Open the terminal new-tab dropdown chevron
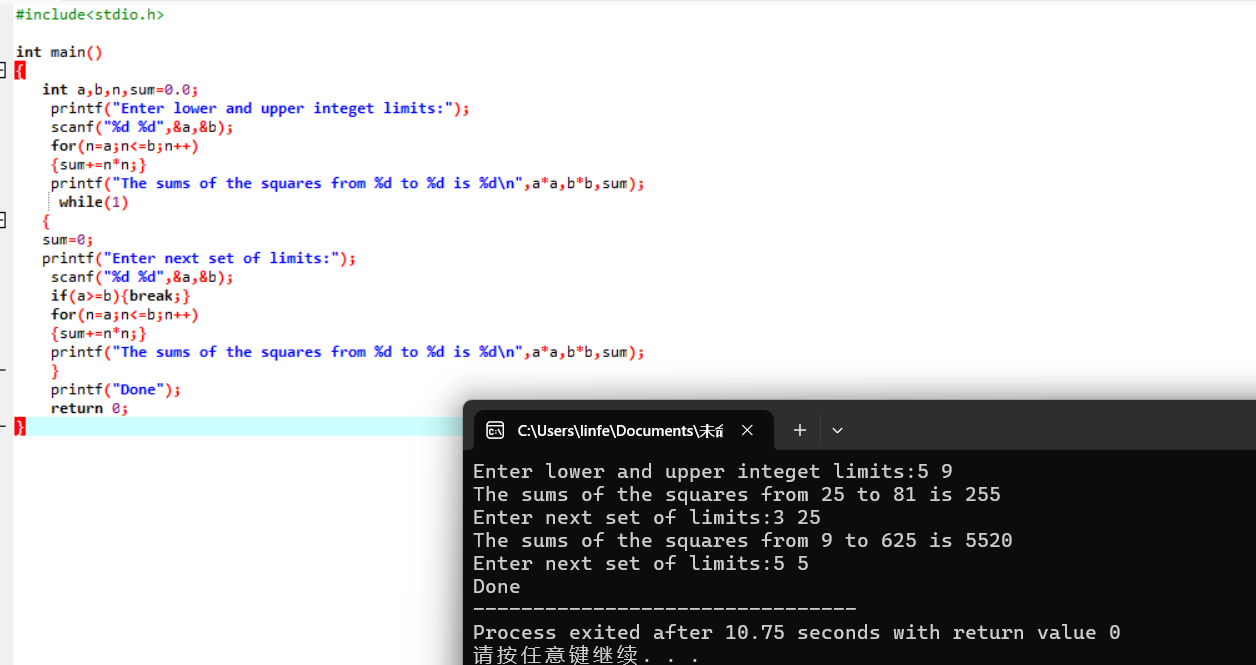This screenshot has width=1256, height=665. [837, 430]
